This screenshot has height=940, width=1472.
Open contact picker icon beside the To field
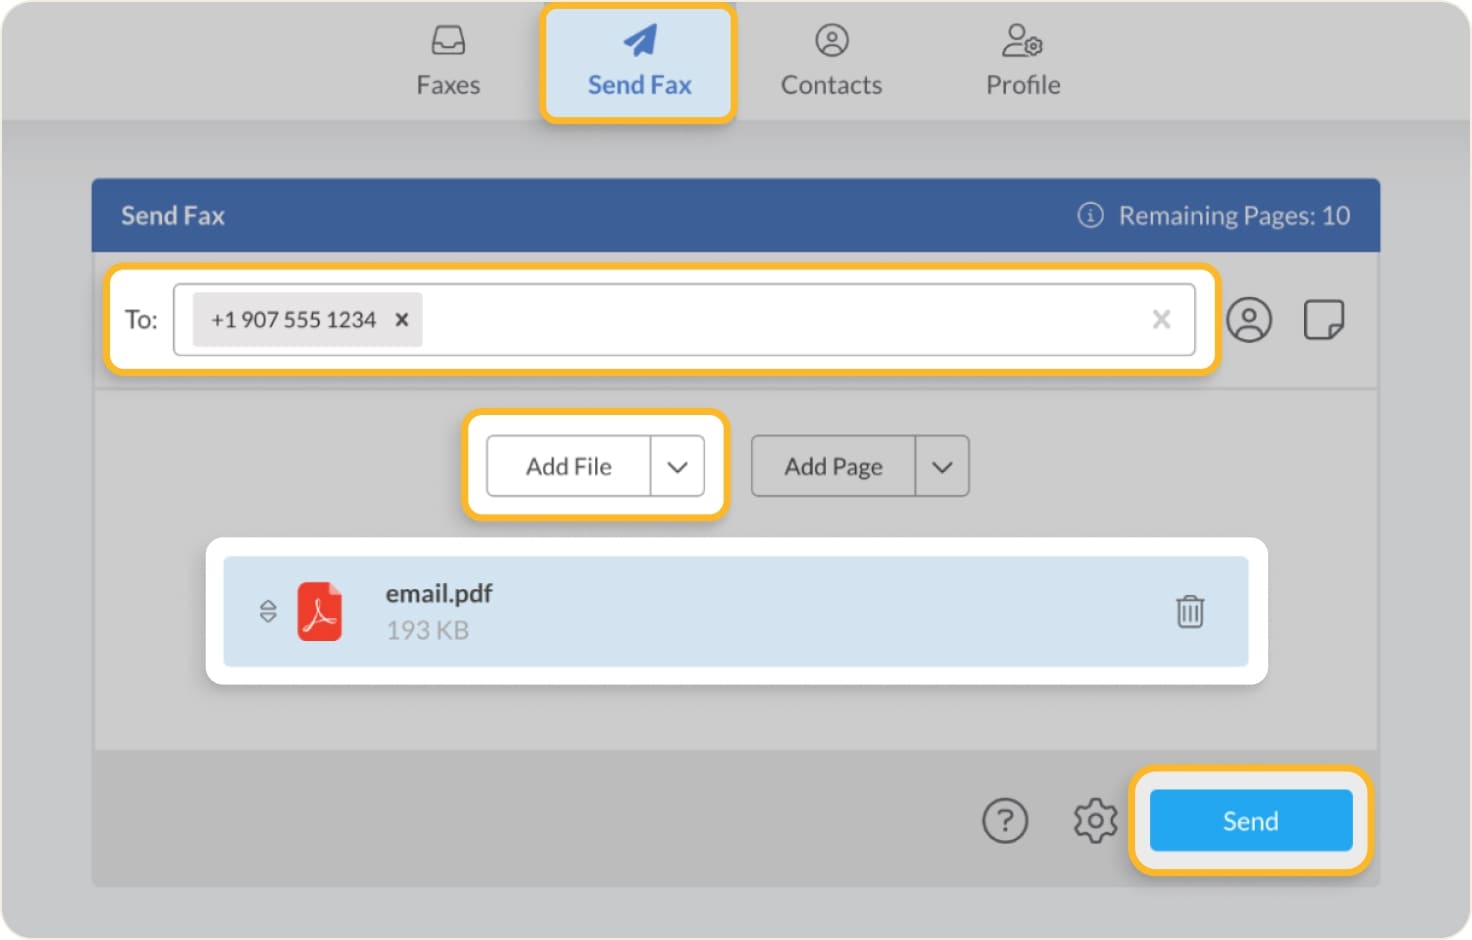[1249, 320]
